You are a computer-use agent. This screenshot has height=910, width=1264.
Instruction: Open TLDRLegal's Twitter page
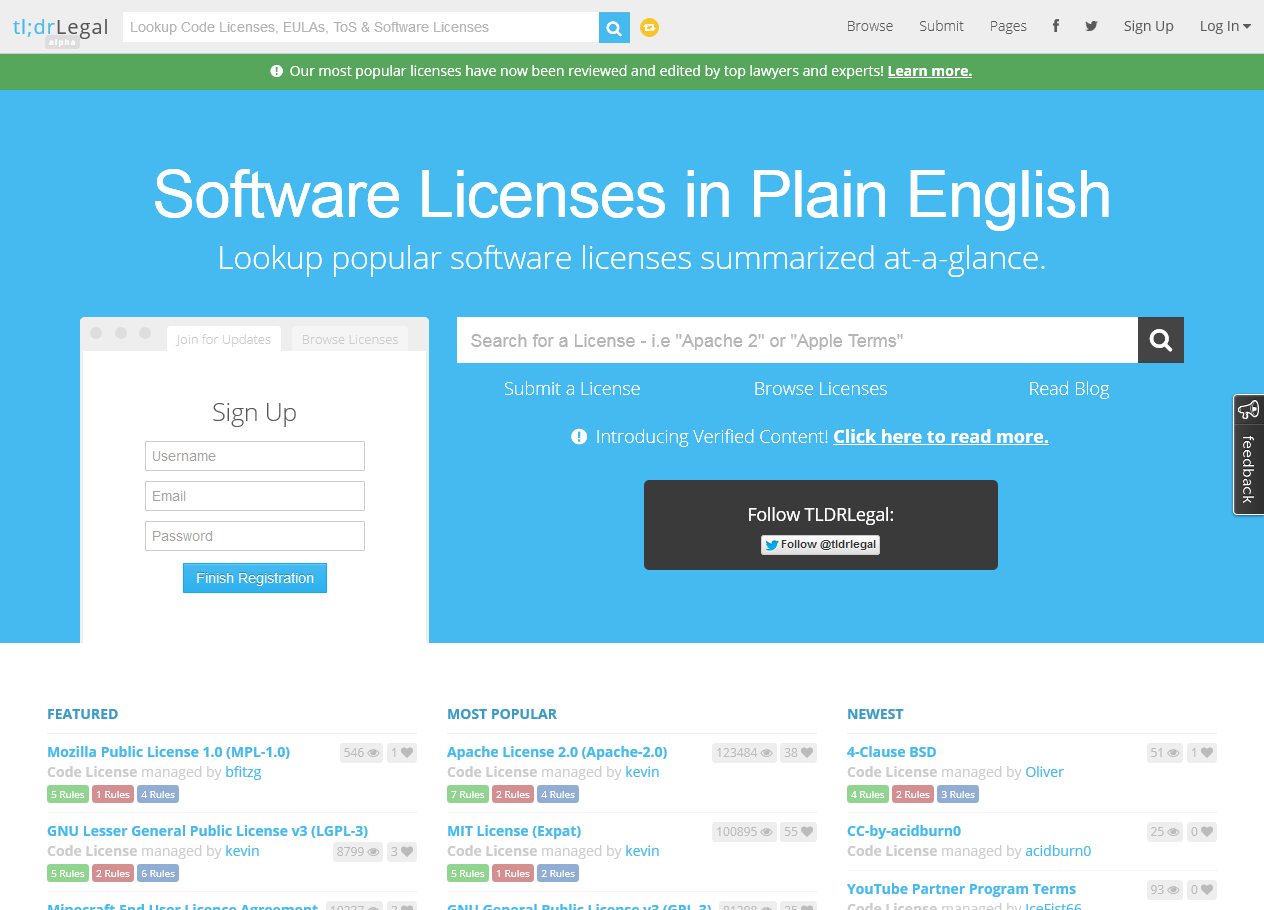coord(1090,25)
